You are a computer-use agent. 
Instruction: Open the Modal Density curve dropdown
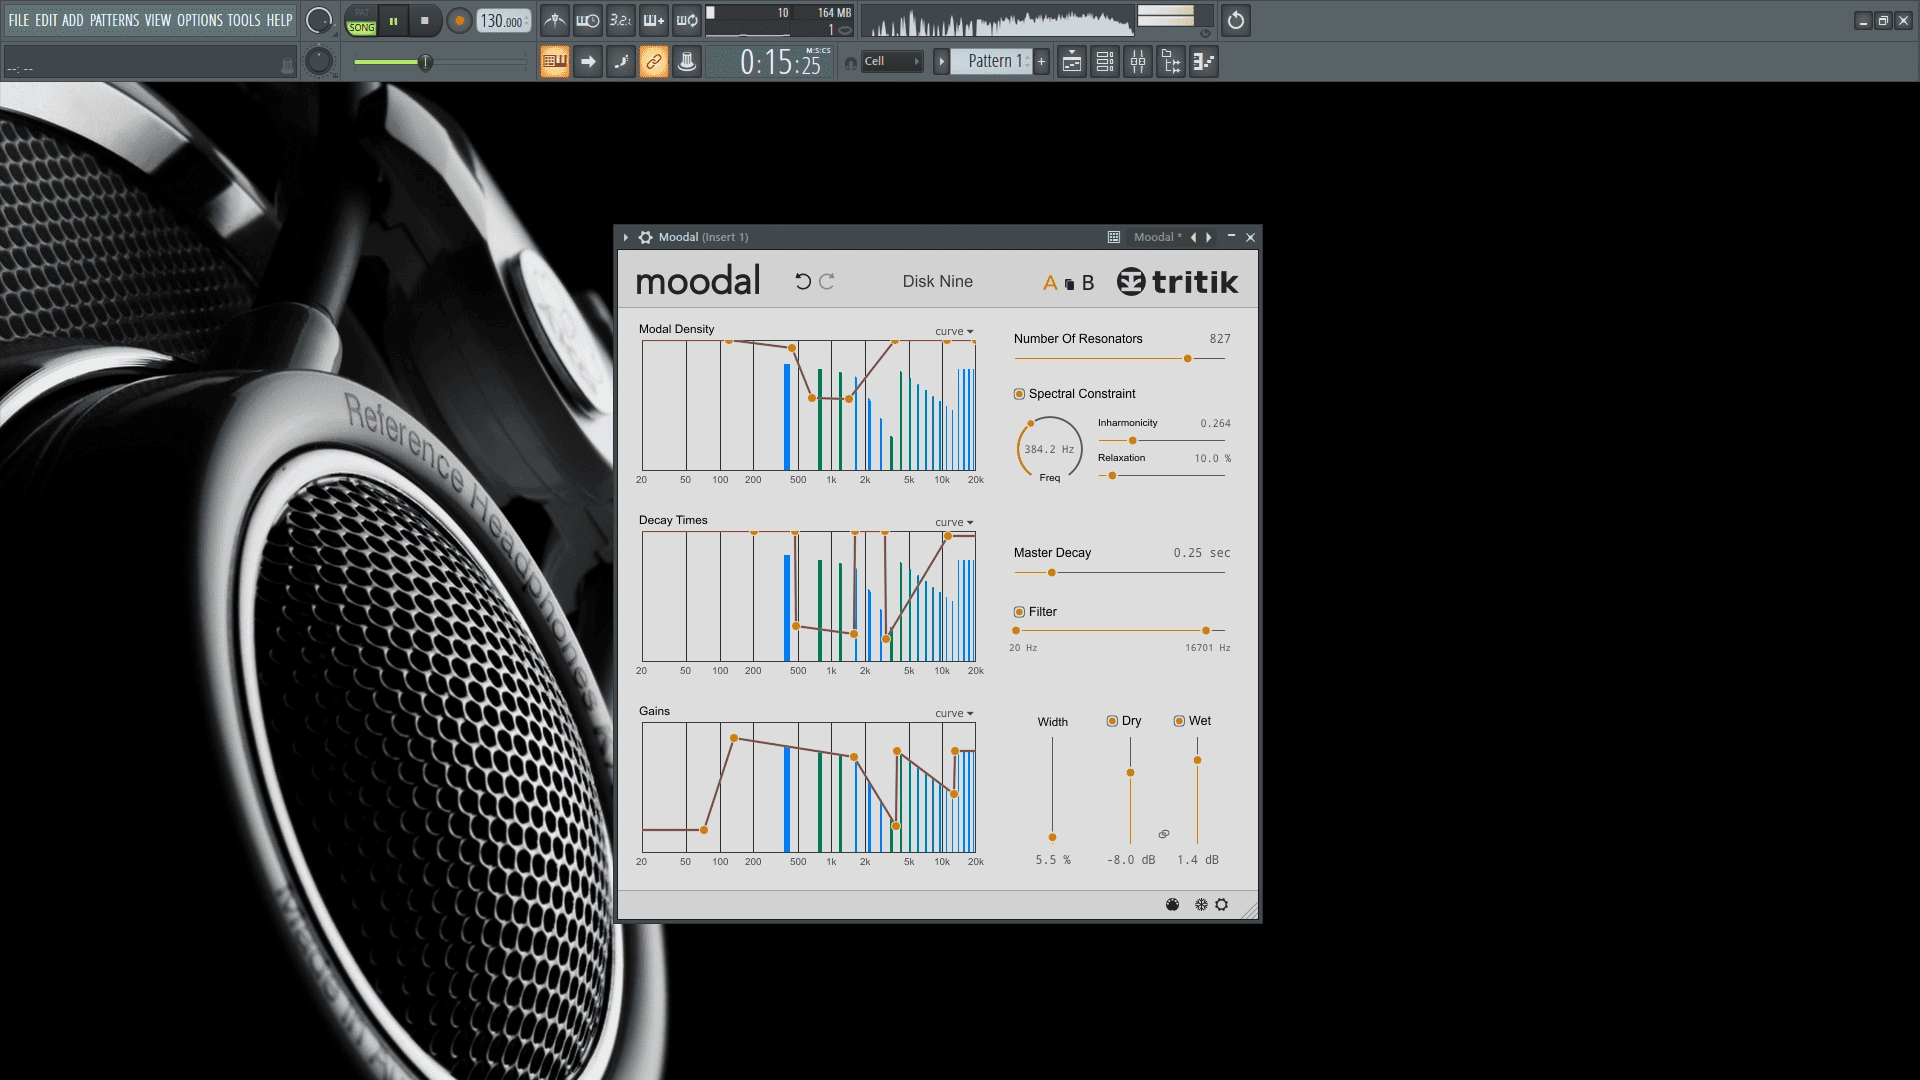point(954,331)
